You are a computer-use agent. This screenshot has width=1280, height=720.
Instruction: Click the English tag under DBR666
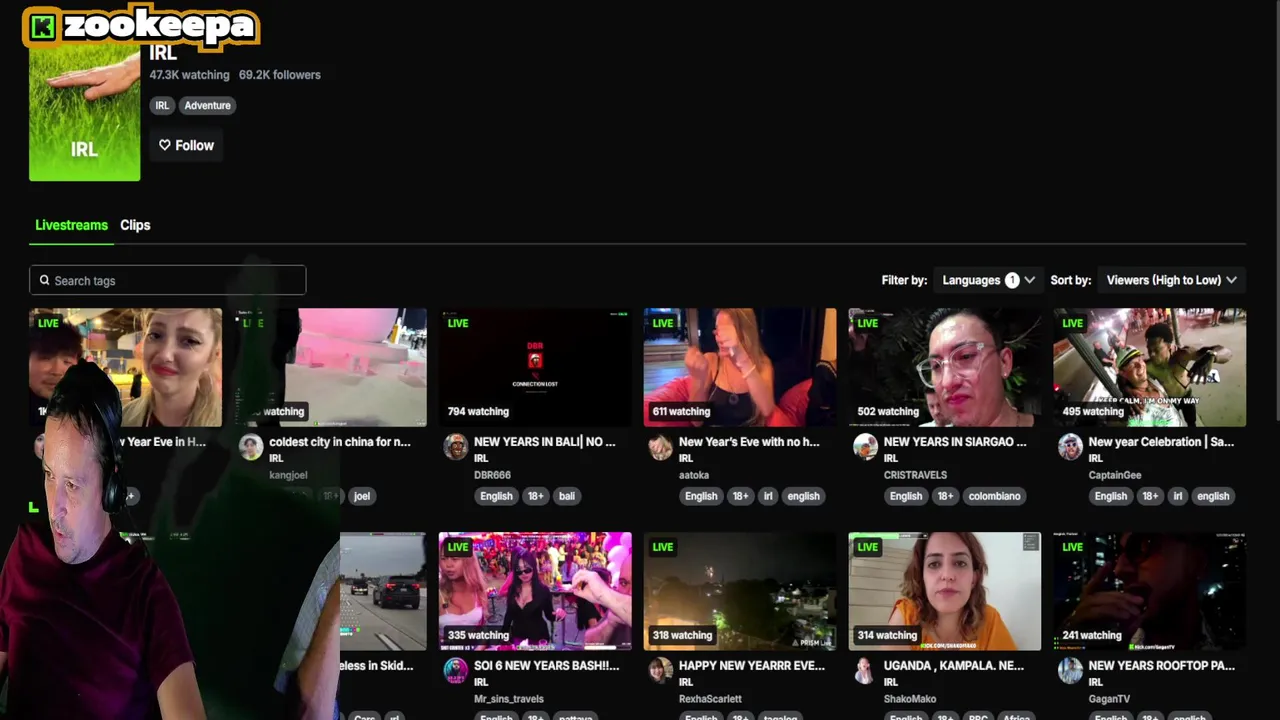496,496
